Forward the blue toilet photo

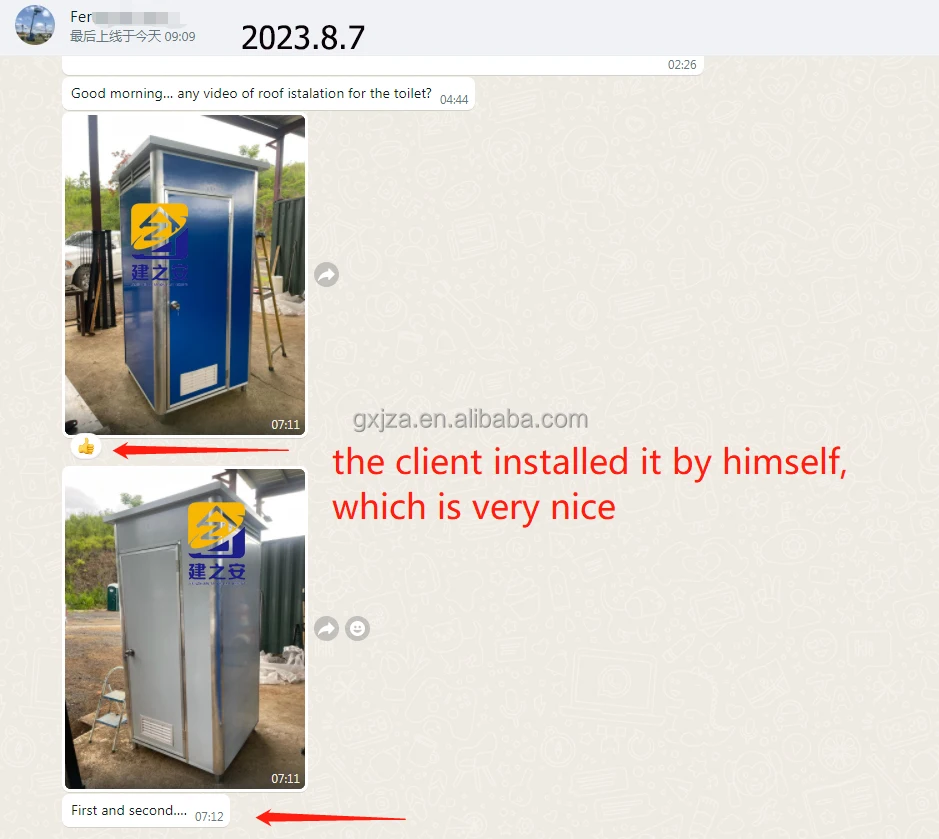(326, 274)
